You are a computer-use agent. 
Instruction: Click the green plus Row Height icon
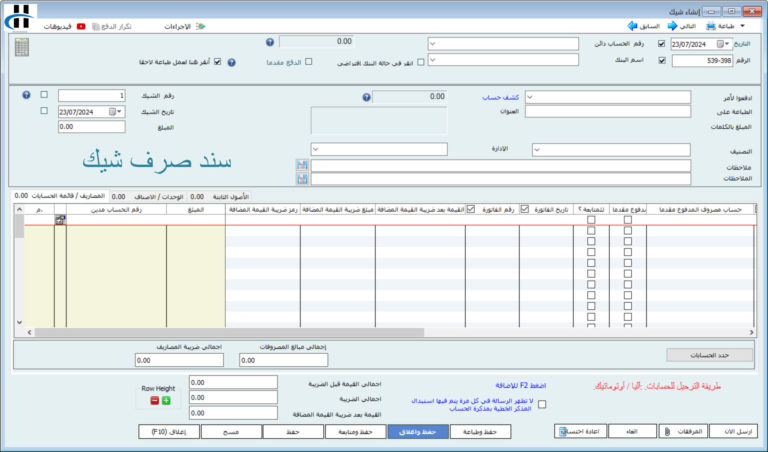pos(166,400)
